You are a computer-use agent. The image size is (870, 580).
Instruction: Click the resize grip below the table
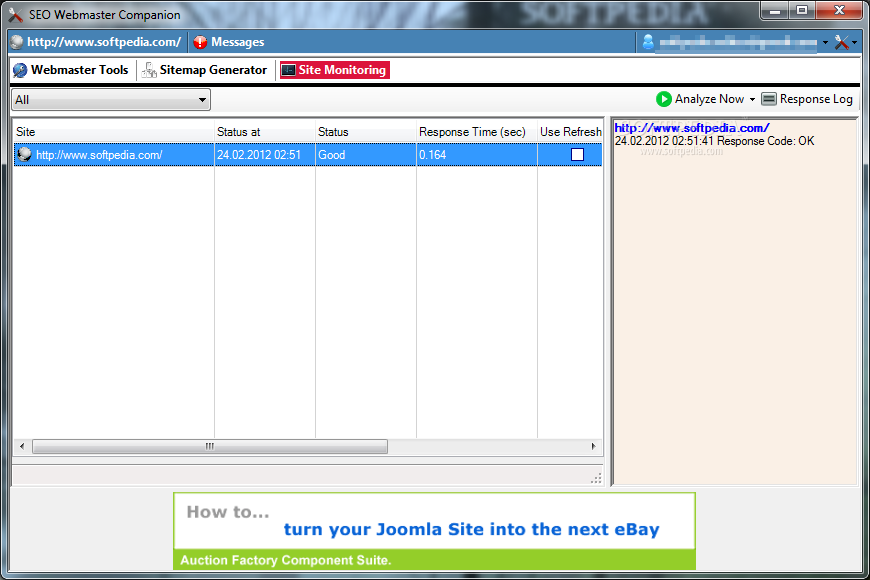[x=596, y=478]
